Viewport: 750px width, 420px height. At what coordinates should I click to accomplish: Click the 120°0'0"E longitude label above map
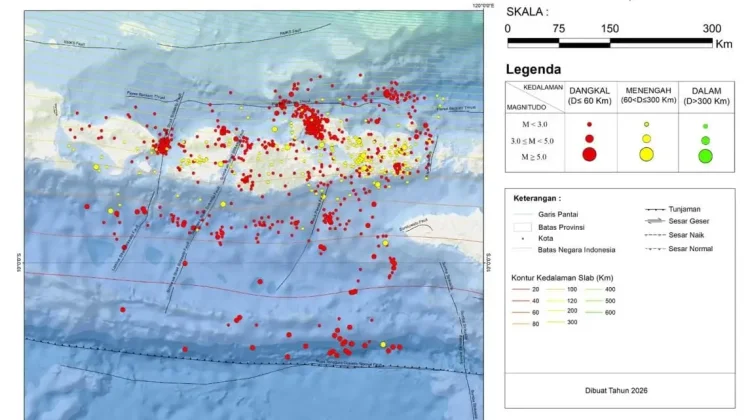tap(483, 6)
